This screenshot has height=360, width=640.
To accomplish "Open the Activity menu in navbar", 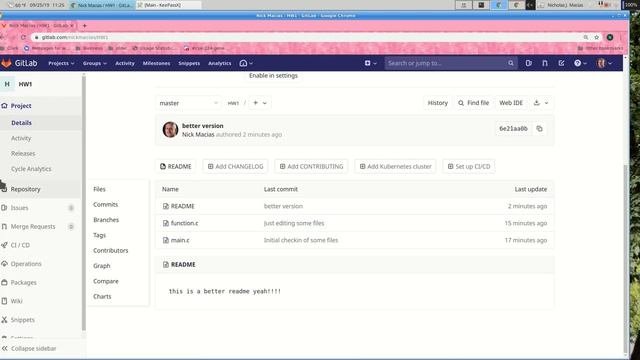I will [125, 63].
